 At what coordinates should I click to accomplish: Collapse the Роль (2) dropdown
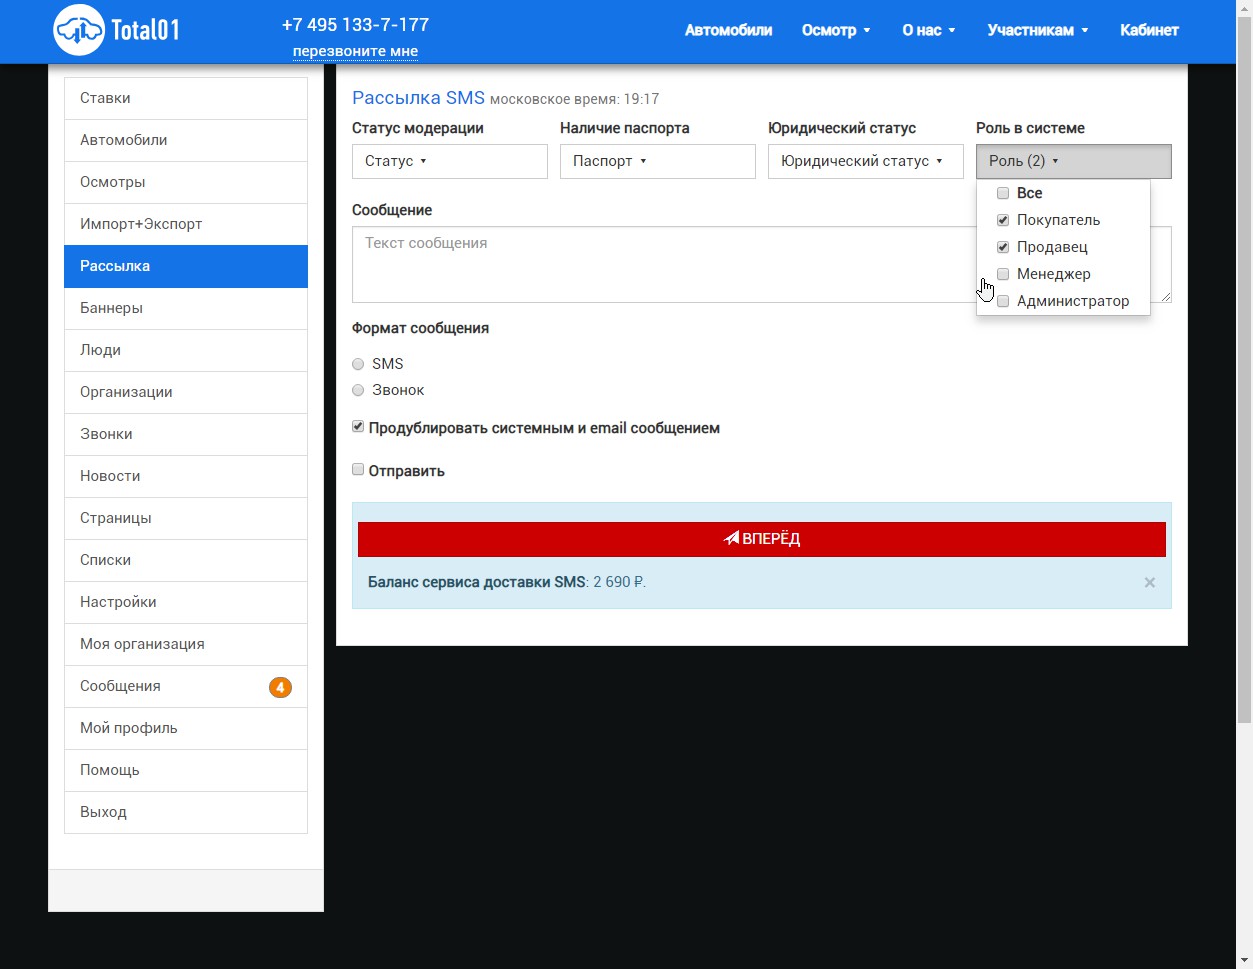click(x=1074, y=161)
